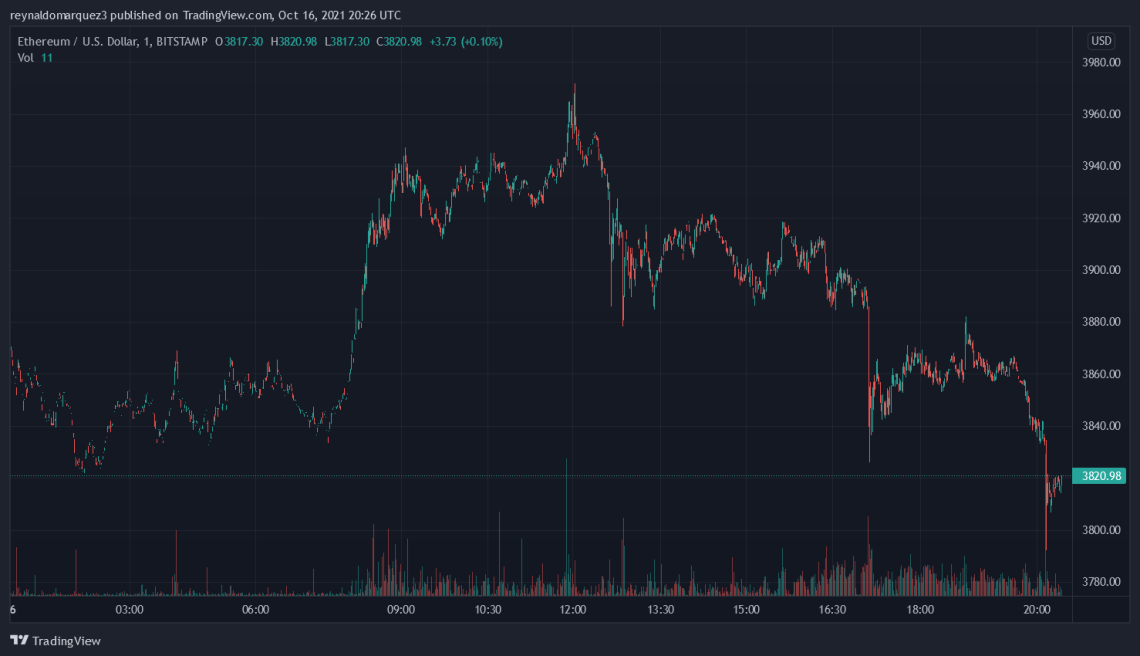
Task: Click the +3.73 (+0.10%) change value
Action: 465,41
